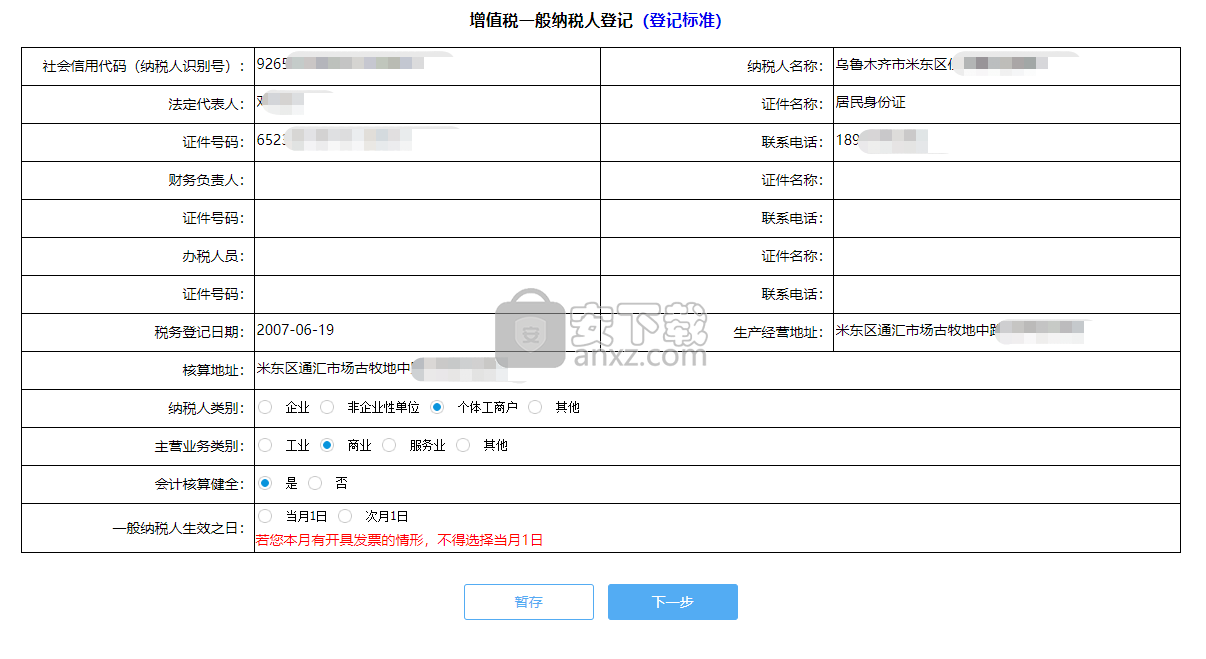Image resolution: width=1206 pixels, height=659 pixels.
Task: Click the 税务登记日期 label
Action: click(199, 333)
